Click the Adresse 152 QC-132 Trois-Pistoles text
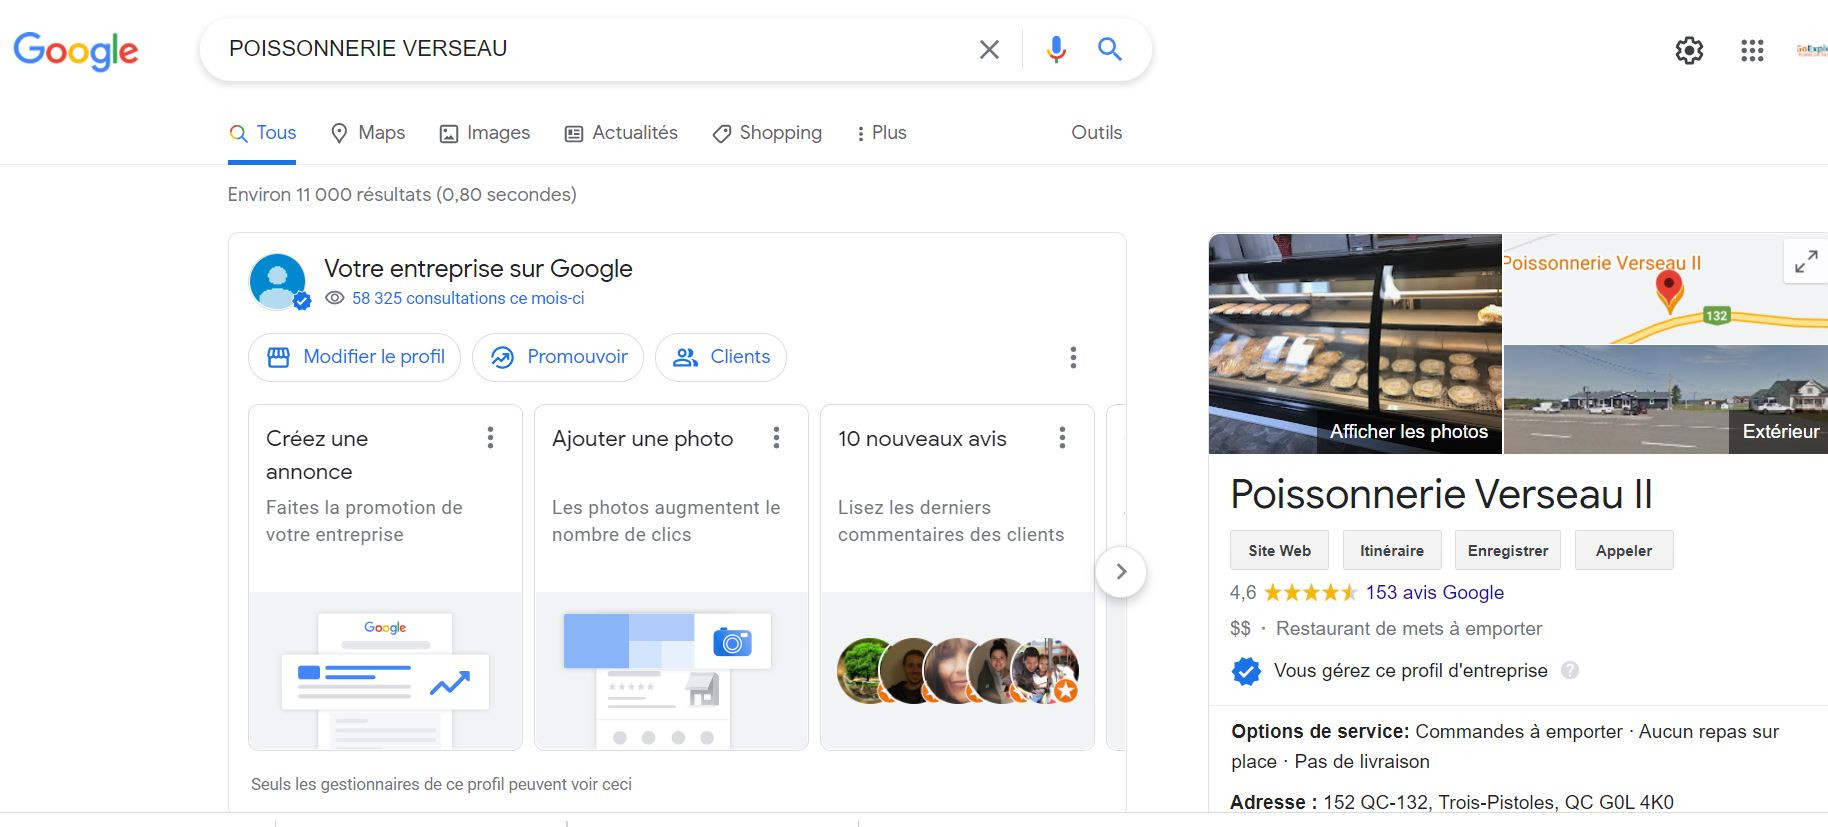Viewport: 1828px width, 827px height. click(x=1452, y=802)
